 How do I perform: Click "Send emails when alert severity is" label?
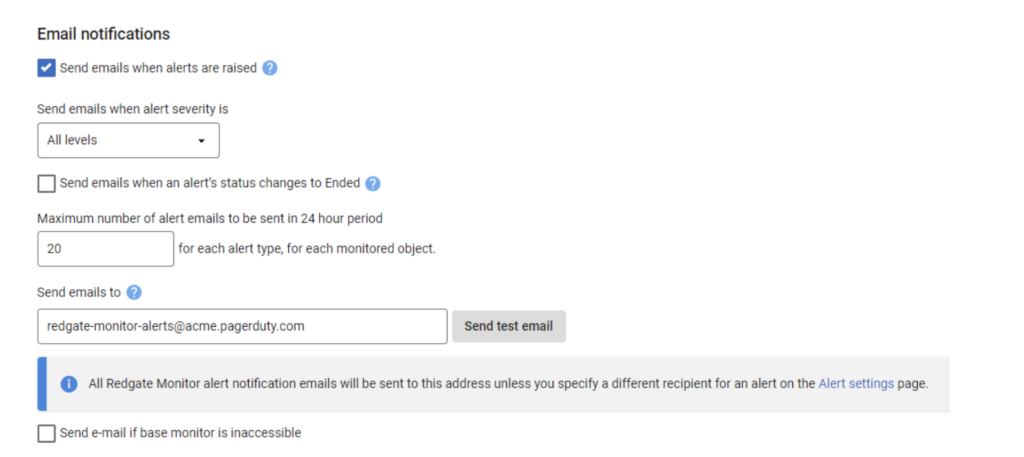(x=140, y=108)
